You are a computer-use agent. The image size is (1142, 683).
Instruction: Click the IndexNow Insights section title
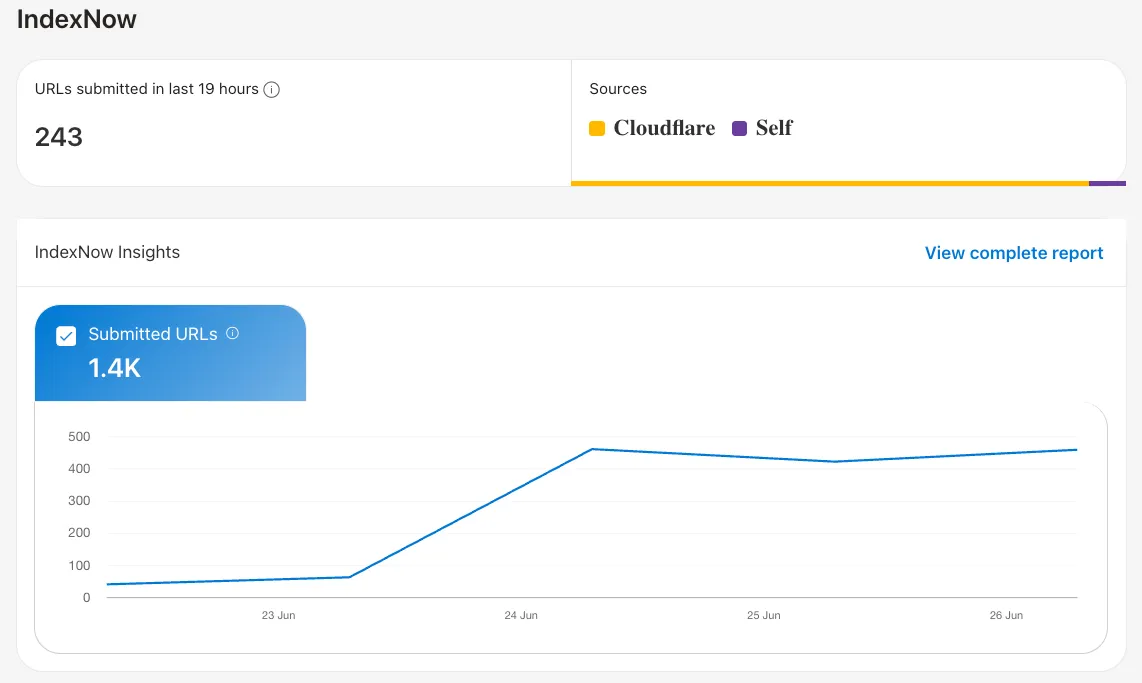coord(107,252)
